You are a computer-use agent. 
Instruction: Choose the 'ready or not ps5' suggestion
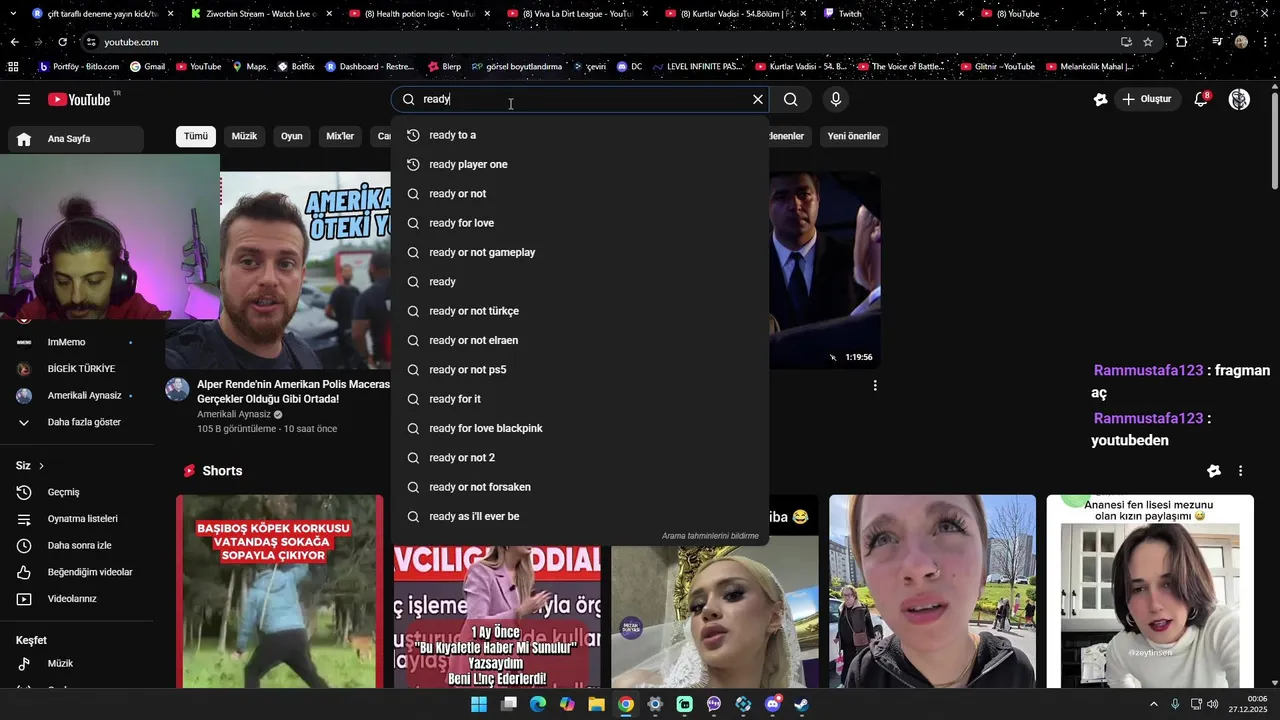(x=580, y=370)
